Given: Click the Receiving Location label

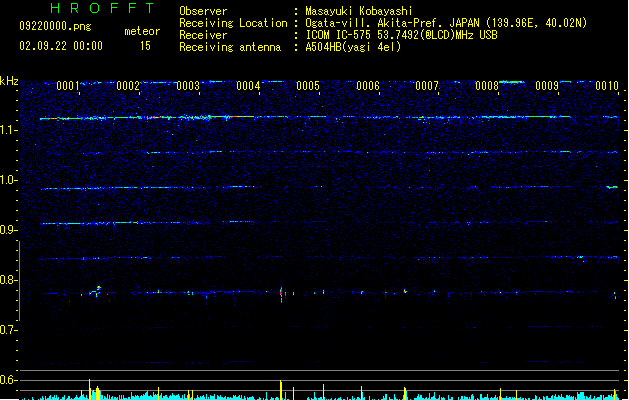Looking at the screenshot, I should 233,23.
